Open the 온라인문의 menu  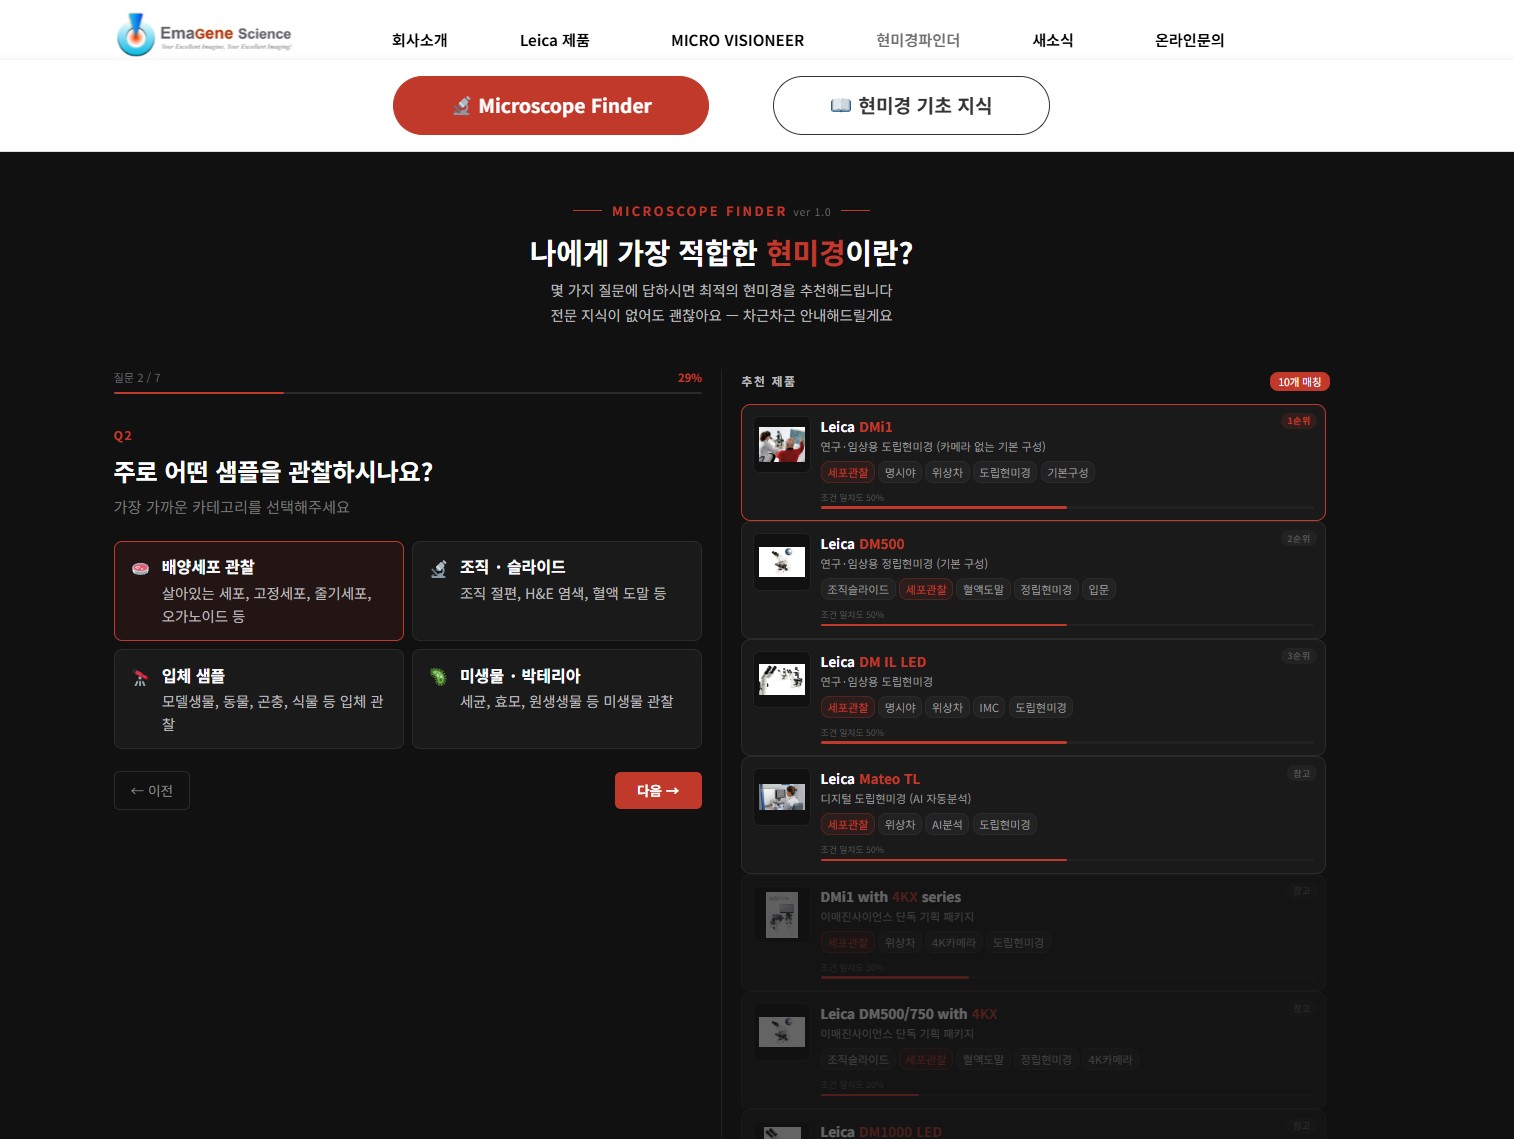pos(1190,40)
